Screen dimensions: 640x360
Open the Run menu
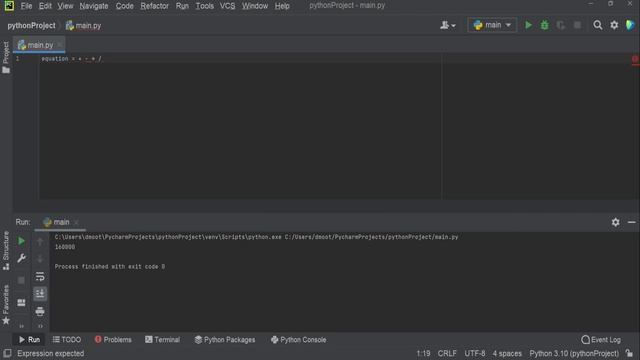click(182, 6)
